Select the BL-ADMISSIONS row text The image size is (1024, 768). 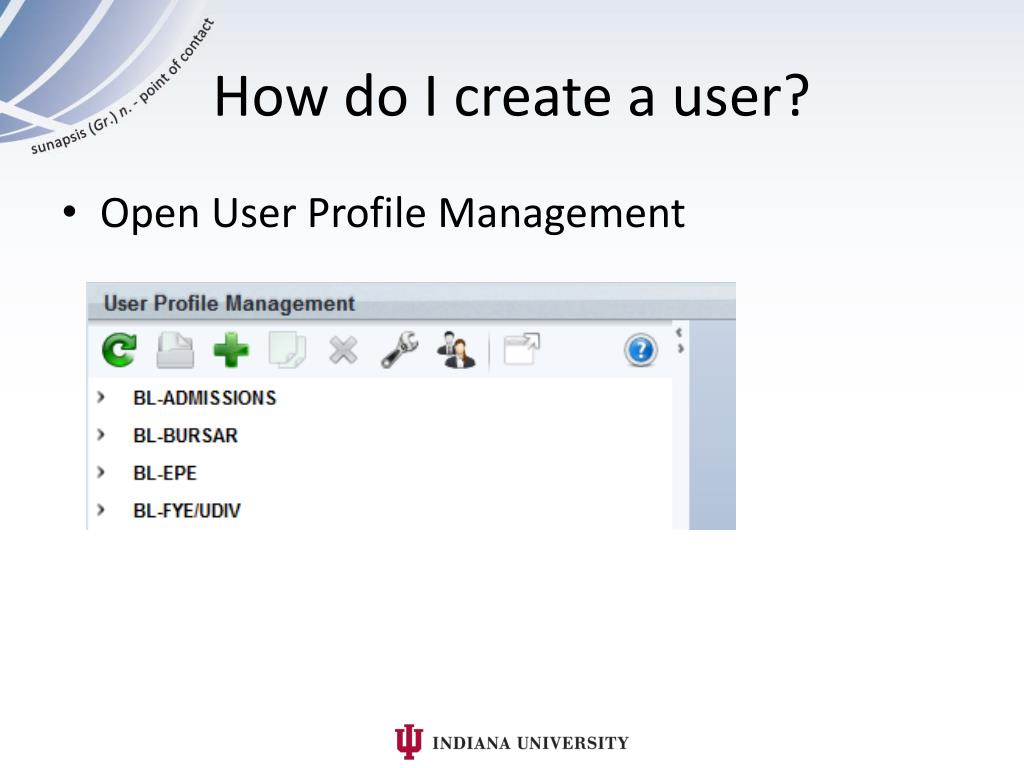coord(204,398)
